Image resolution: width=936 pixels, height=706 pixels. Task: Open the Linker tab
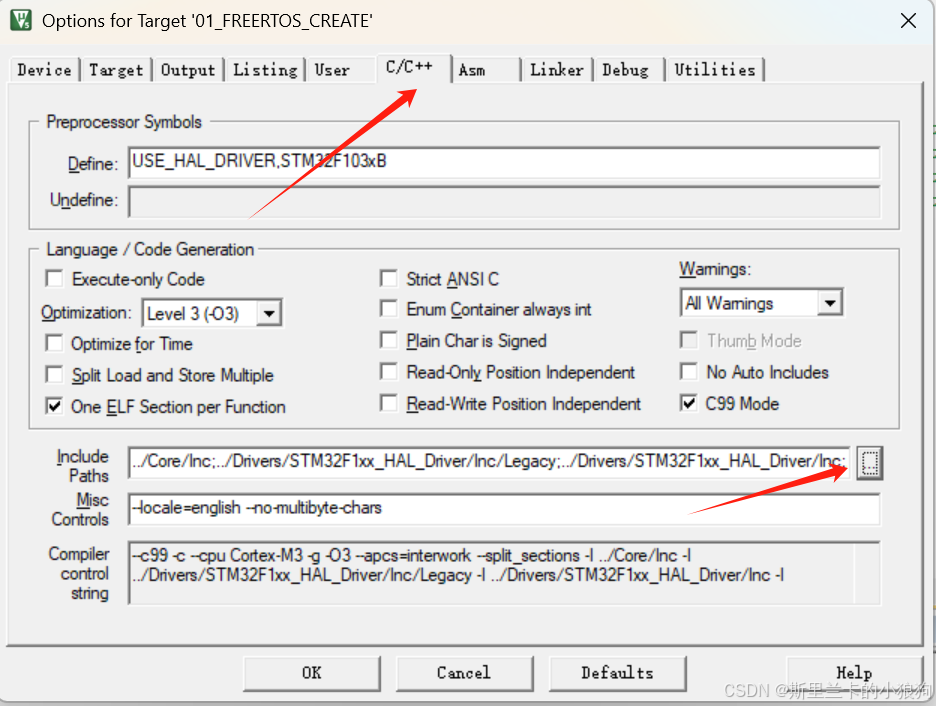coord(556,70)
